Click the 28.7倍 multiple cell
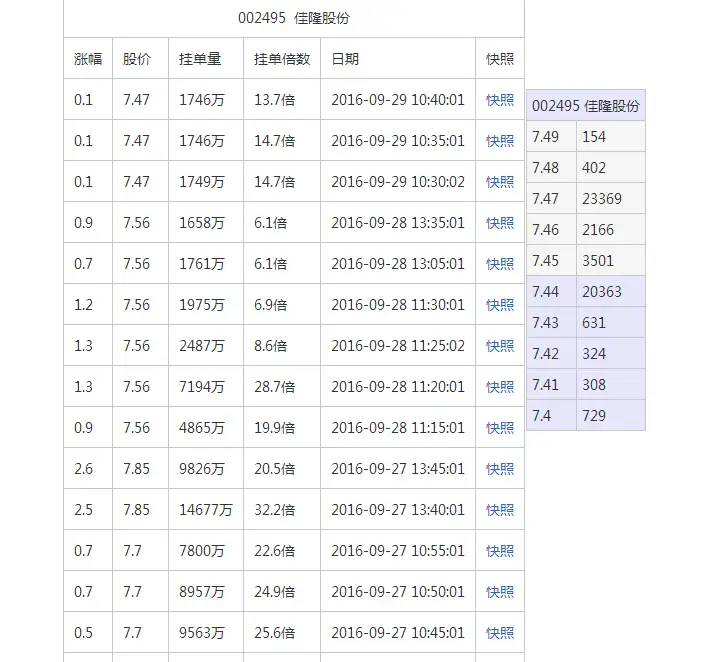The height and width of the screenshot is (662, 713). pos(282,386)
